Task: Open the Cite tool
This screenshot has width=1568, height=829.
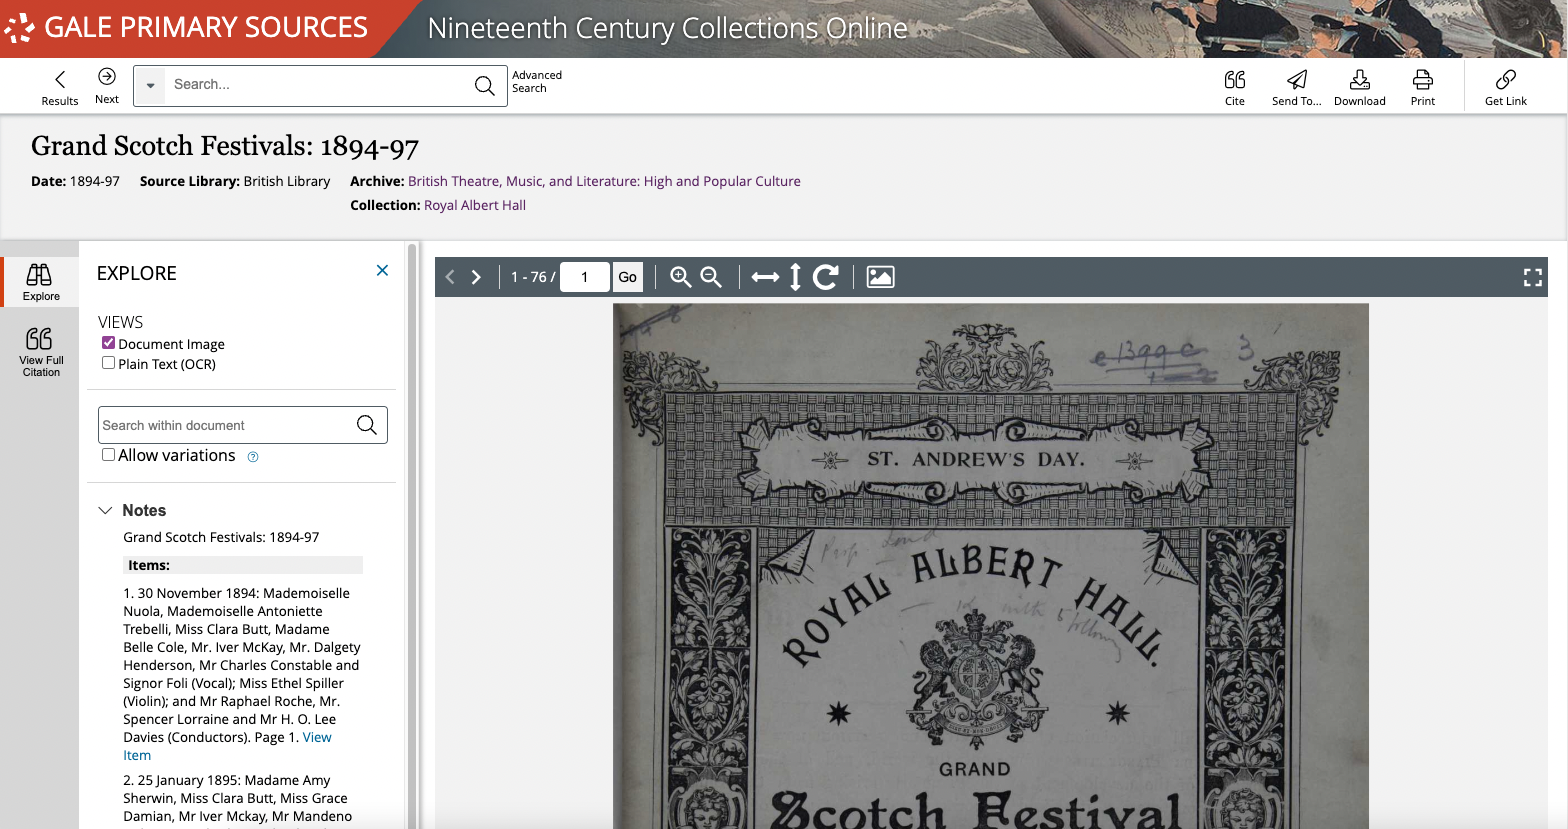Action: (1235, 87)
